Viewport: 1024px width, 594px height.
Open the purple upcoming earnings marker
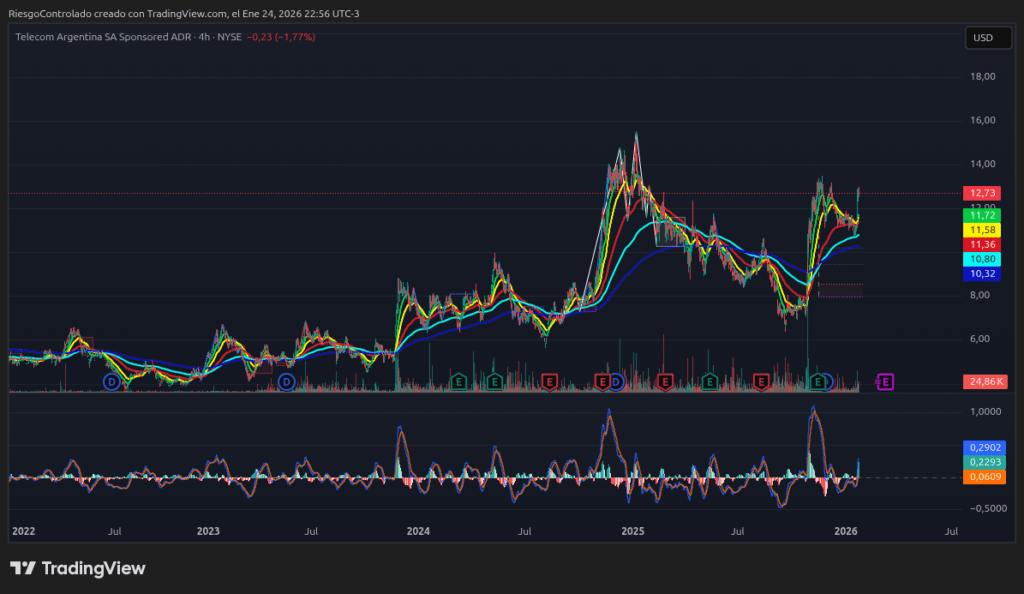coord(885,381)
